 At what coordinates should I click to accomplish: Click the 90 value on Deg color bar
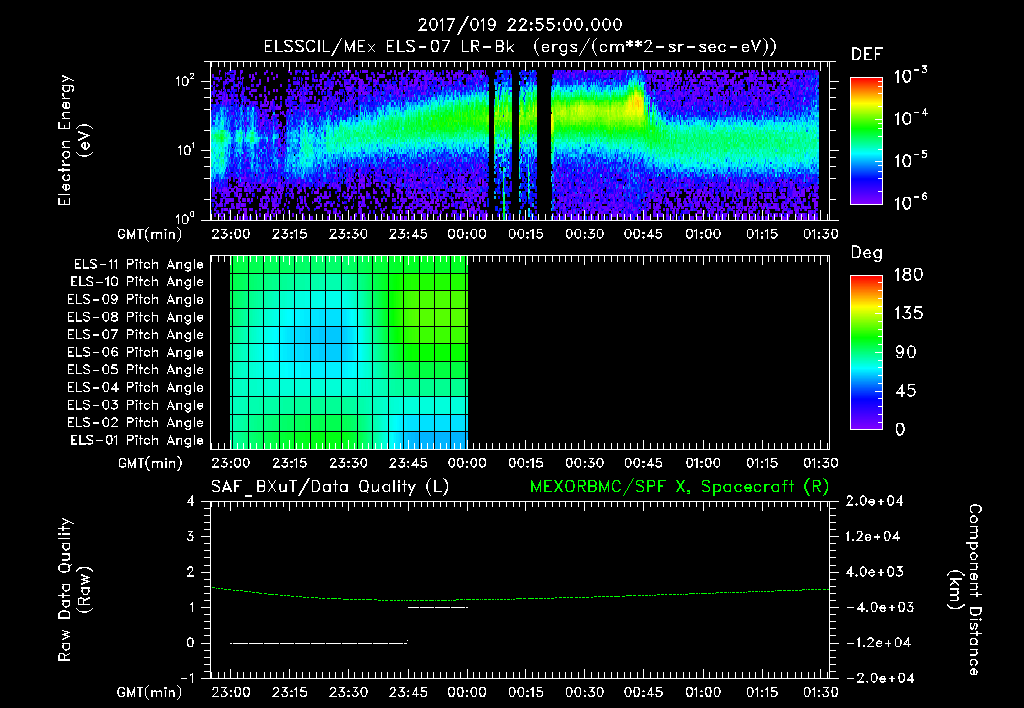(905, 353)
